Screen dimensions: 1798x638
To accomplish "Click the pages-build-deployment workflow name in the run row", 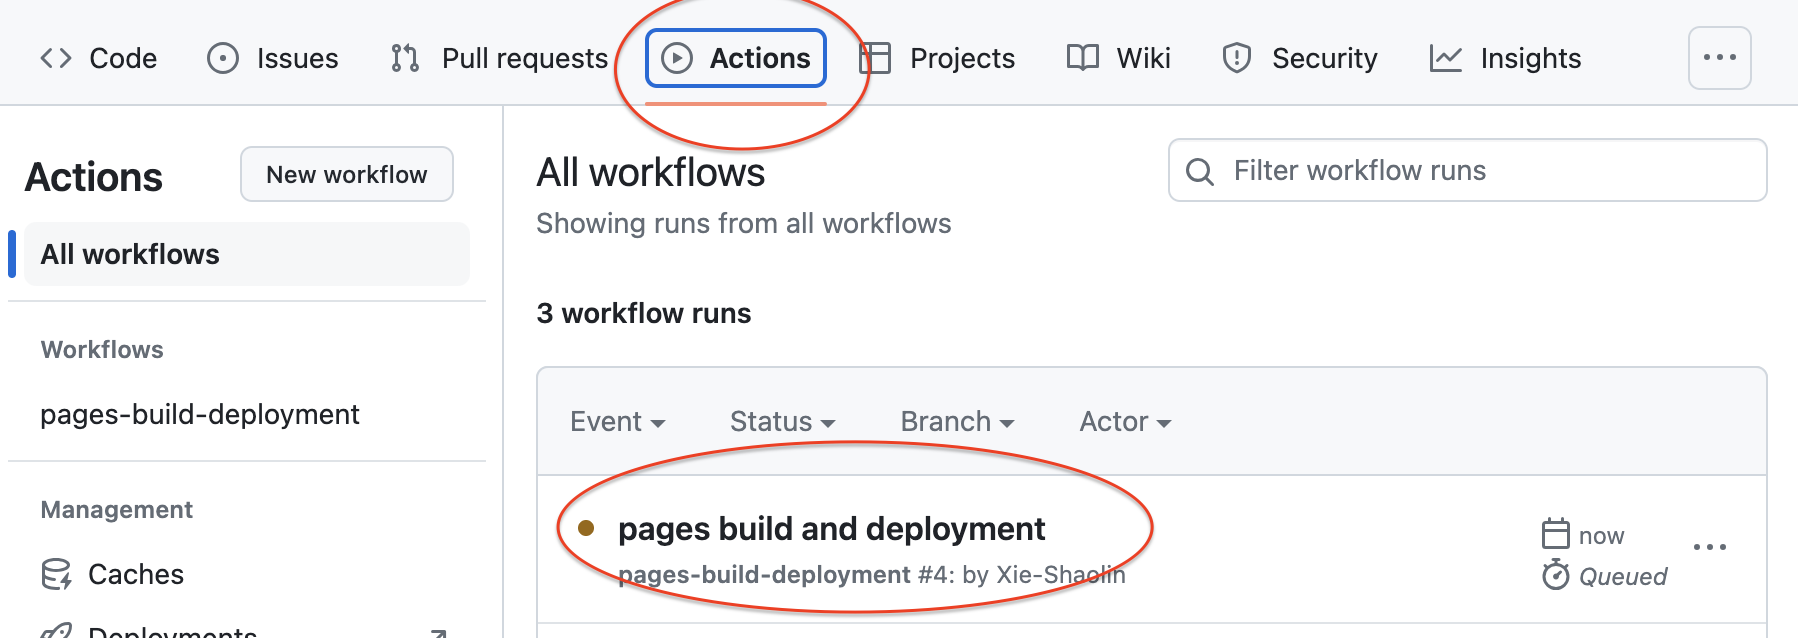I will [x=764, y=575].
